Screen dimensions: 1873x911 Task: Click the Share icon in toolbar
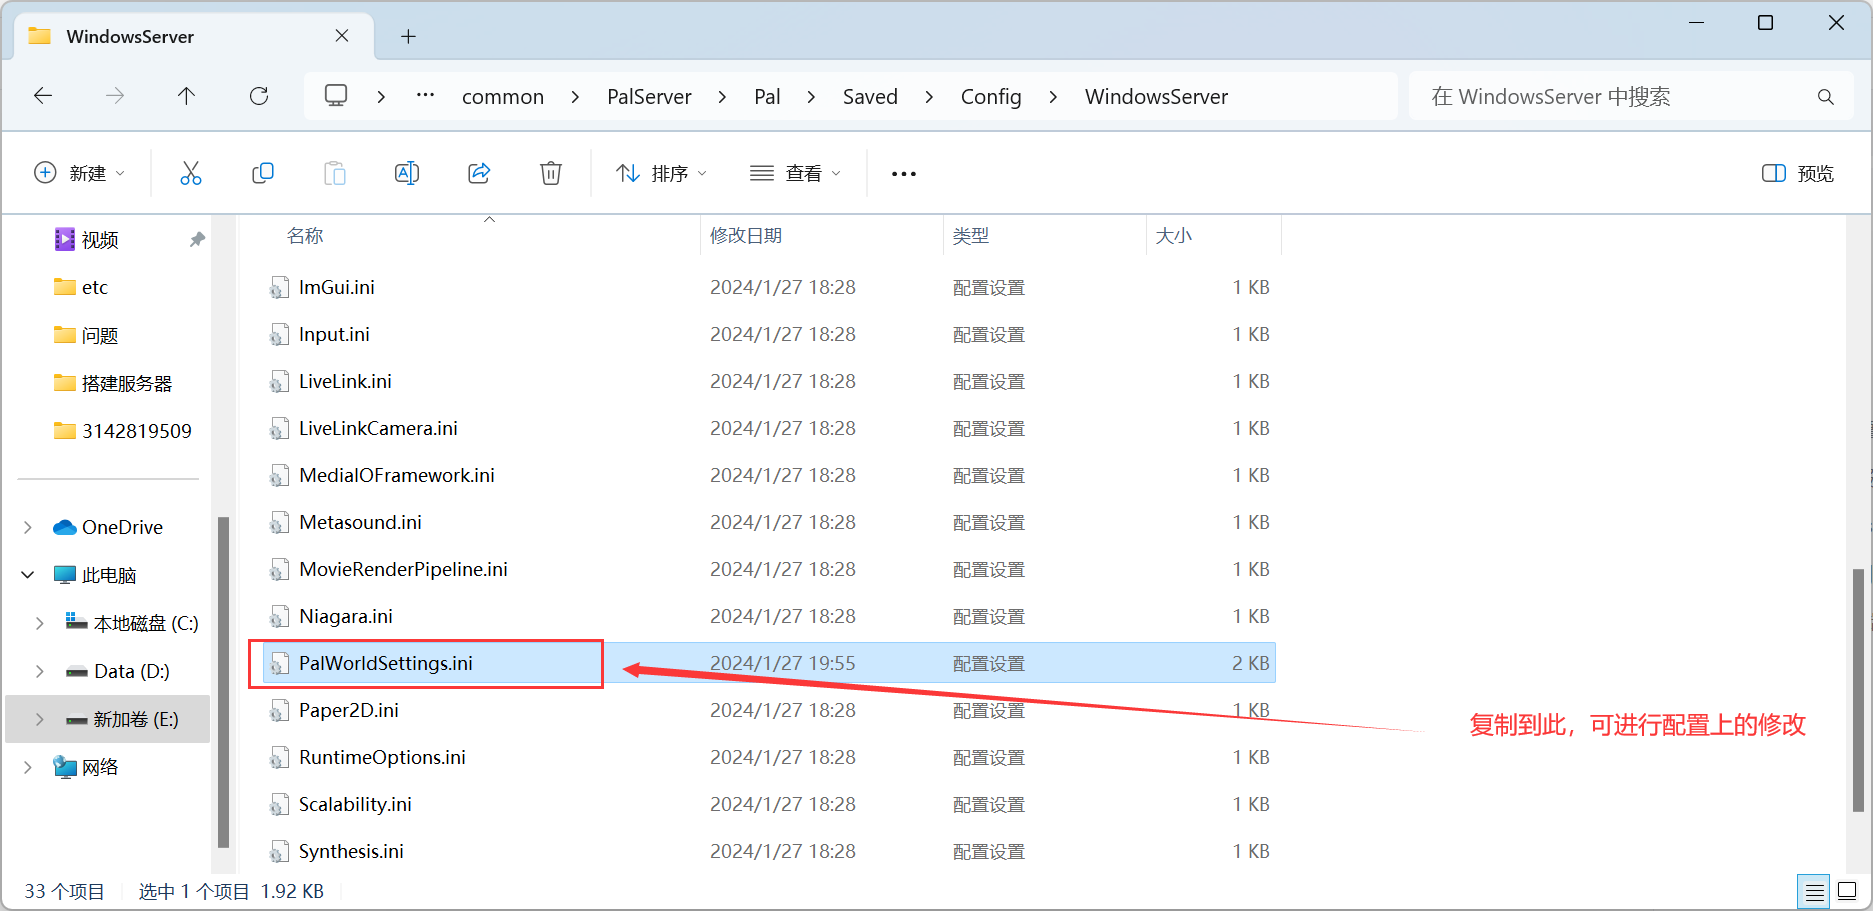pyautogui.click(x=479, y=173)
